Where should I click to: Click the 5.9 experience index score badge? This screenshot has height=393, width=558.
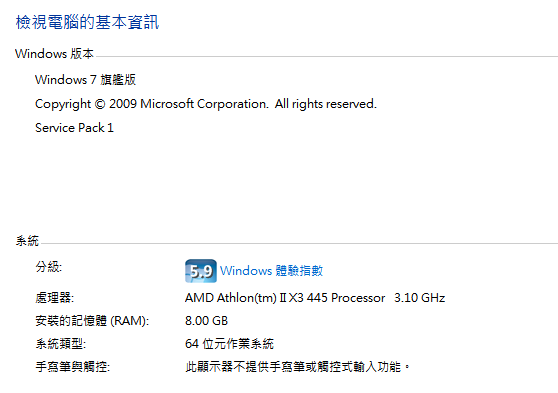click(x=201, y=271)
